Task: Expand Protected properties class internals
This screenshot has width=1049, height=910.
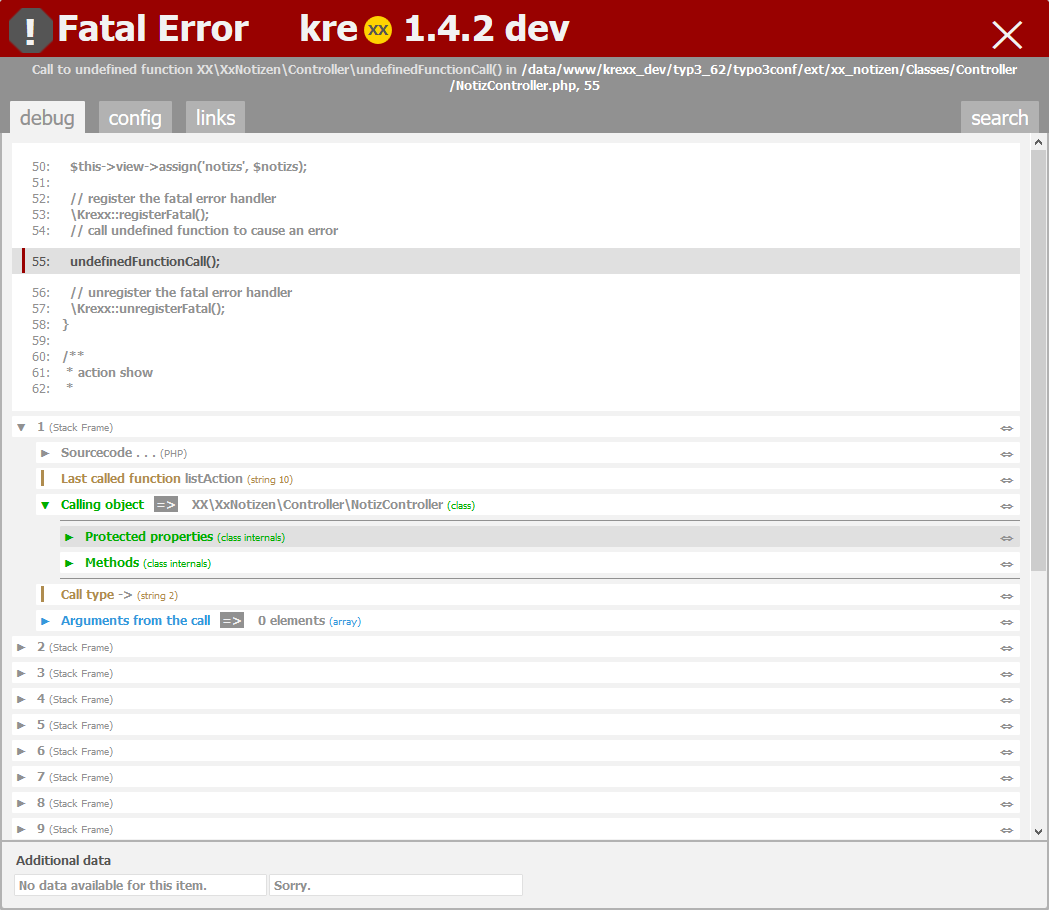Action: pos(69,537)
